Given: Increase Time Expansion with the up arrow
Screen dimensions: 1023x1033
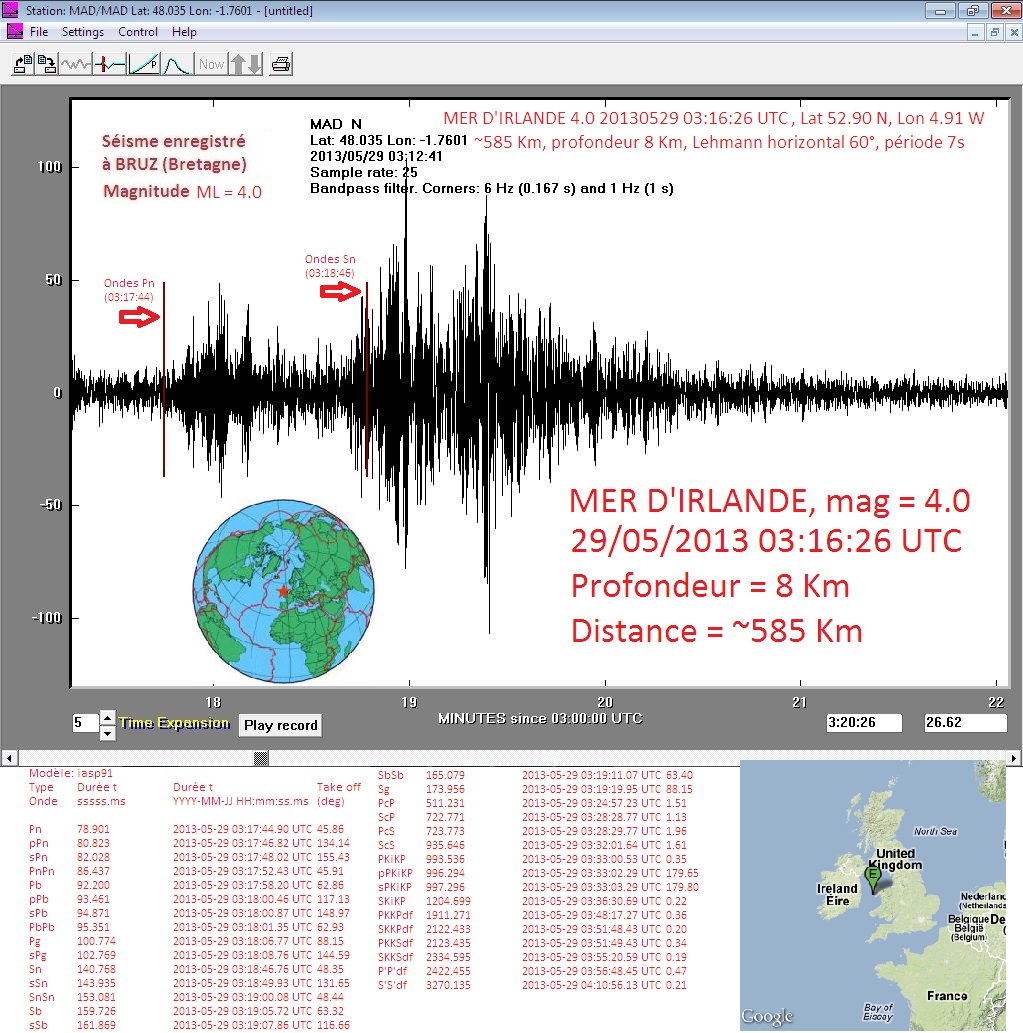Looking at the screenshot, I should click(108, 717).
